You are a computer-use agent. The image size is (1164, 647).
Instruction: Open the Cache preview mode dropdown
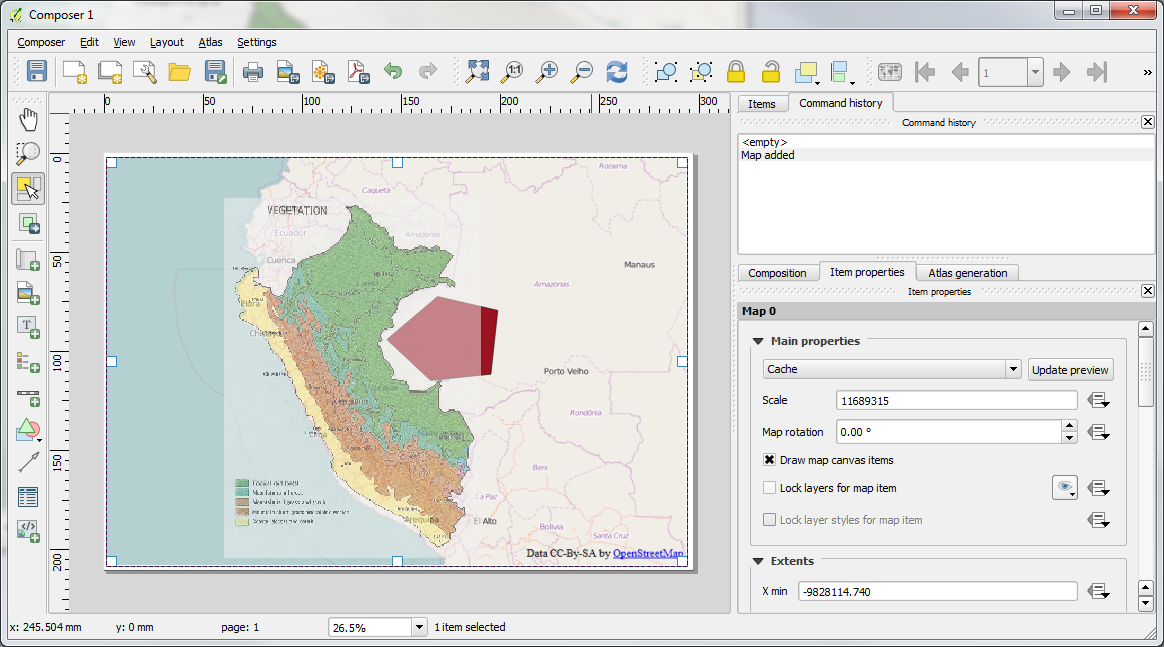tap(1013, 369)
